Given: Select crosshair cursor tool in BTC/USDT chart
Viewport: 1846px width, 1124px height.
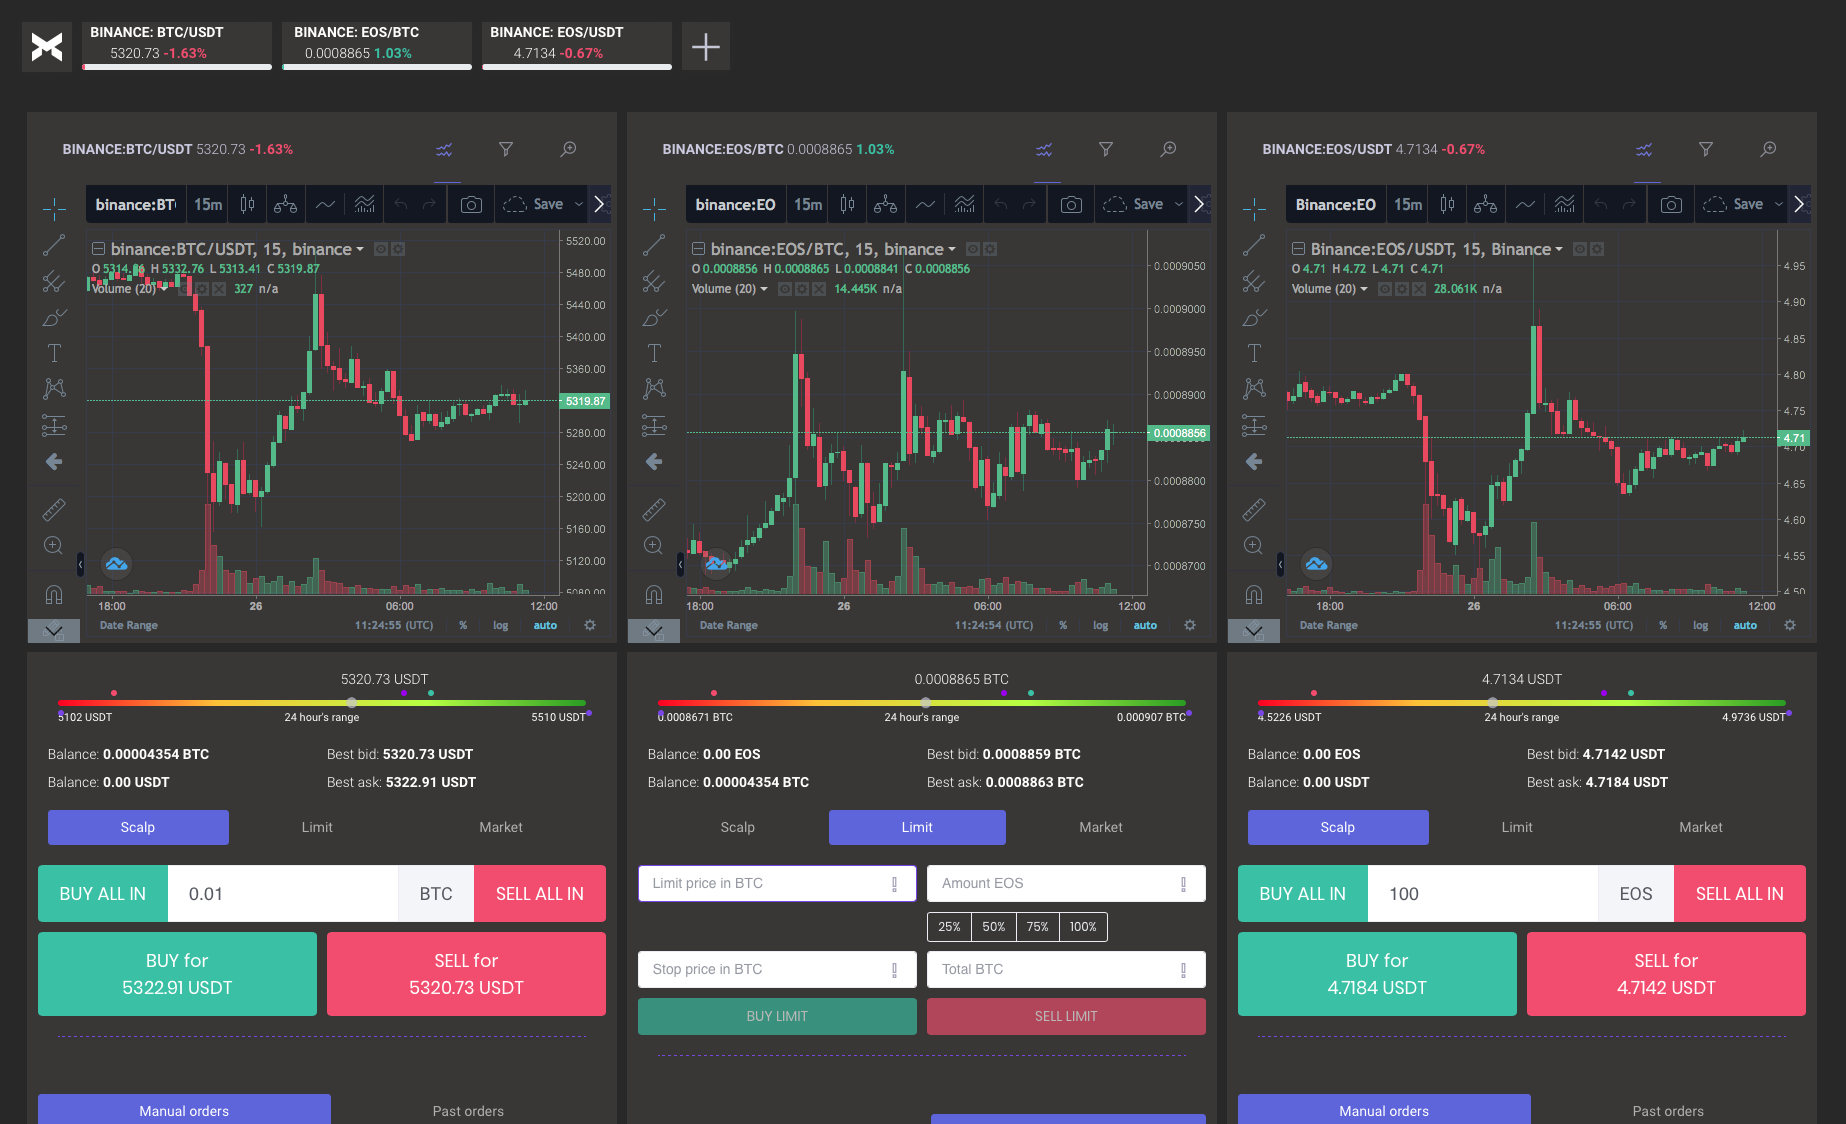Looking at the screenshot, I should coord(54,208).
